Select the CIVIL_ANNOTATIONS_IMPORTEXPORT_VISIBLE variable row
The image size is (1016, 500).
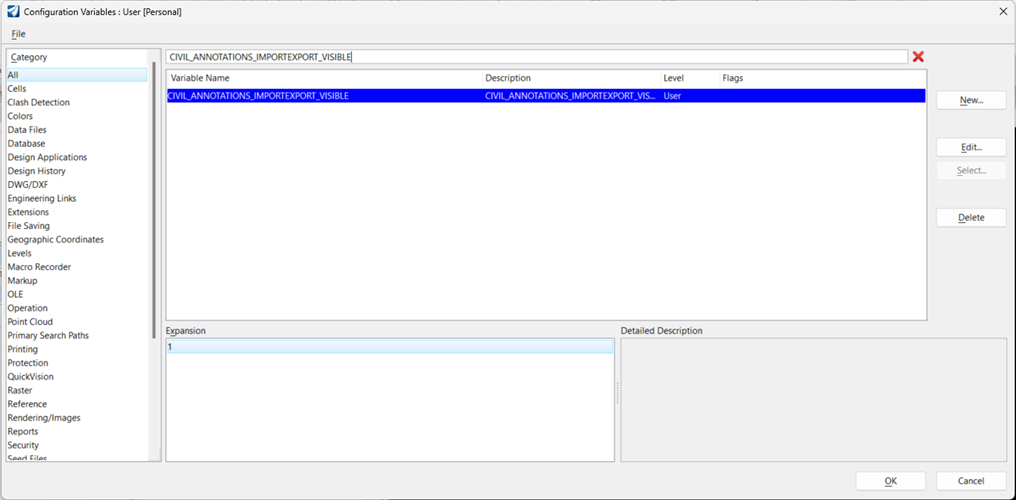546,96
